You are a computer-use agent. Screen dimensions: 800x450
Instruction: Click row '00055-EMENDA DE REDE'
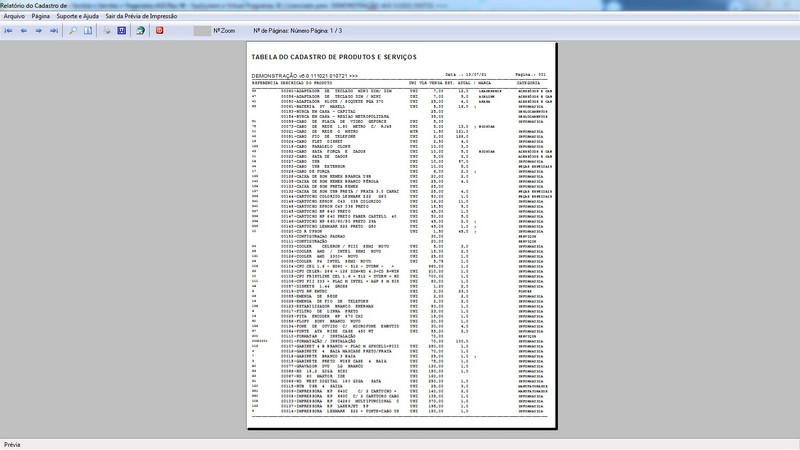click(x=399, y=296)
